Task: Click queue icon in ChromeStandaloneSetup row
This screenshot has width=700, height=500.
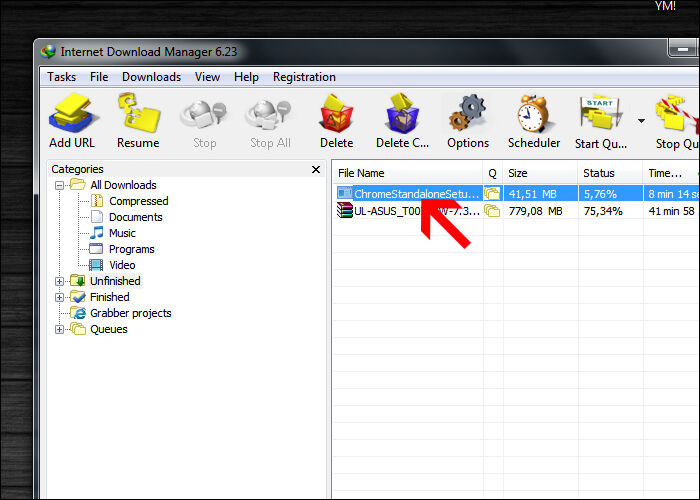Action: coord(492,194)
